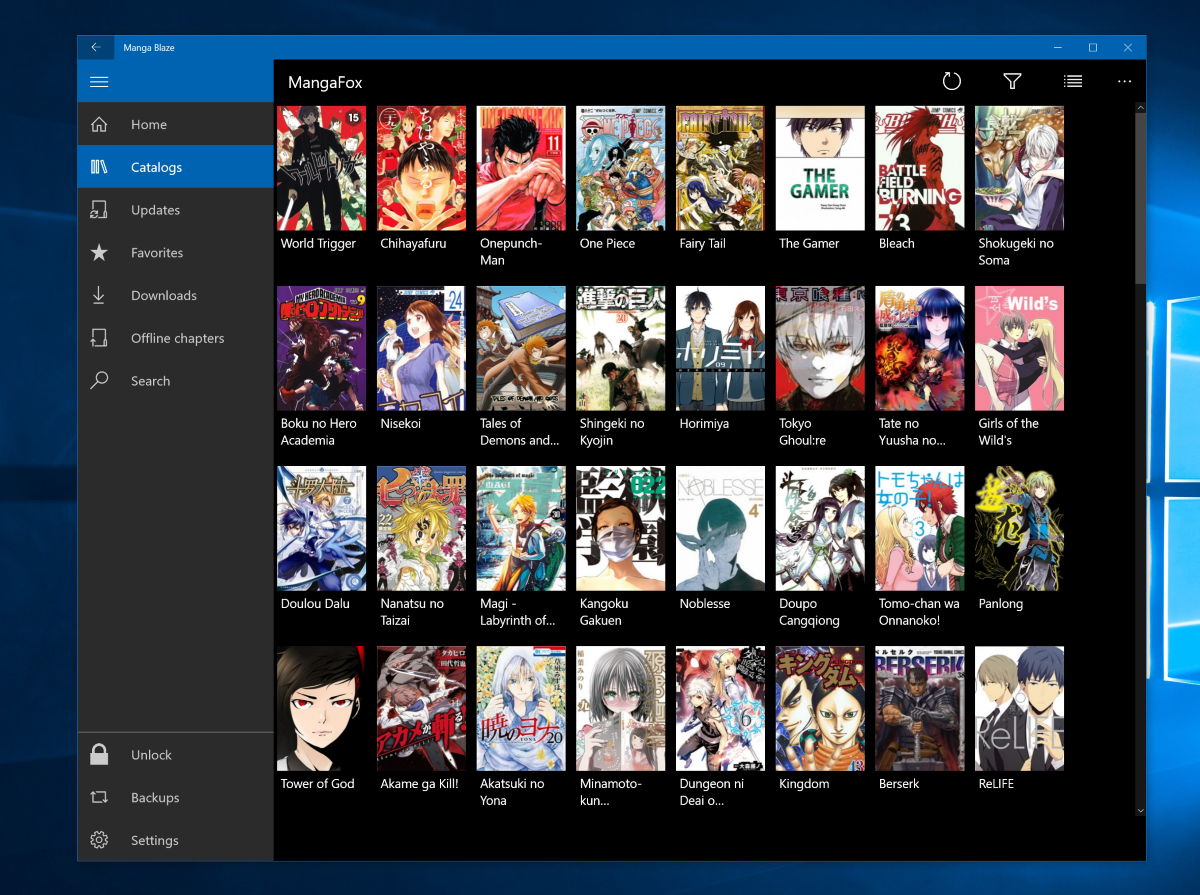1200x895 pixels.
Task: Open Shingeki no Kyojin cover
Action: [621, 348]
